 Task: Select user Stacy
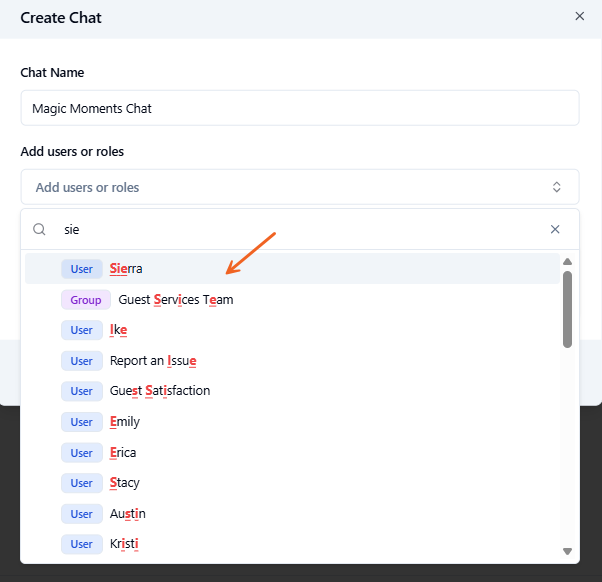coord(124,483)
